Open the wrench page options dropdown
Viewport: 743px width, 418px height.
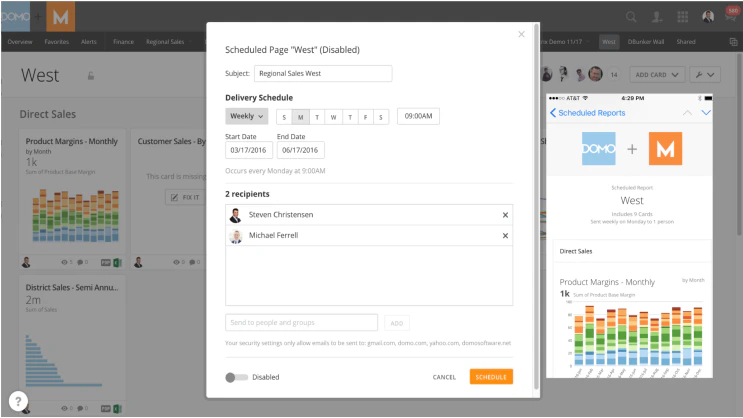705,75
